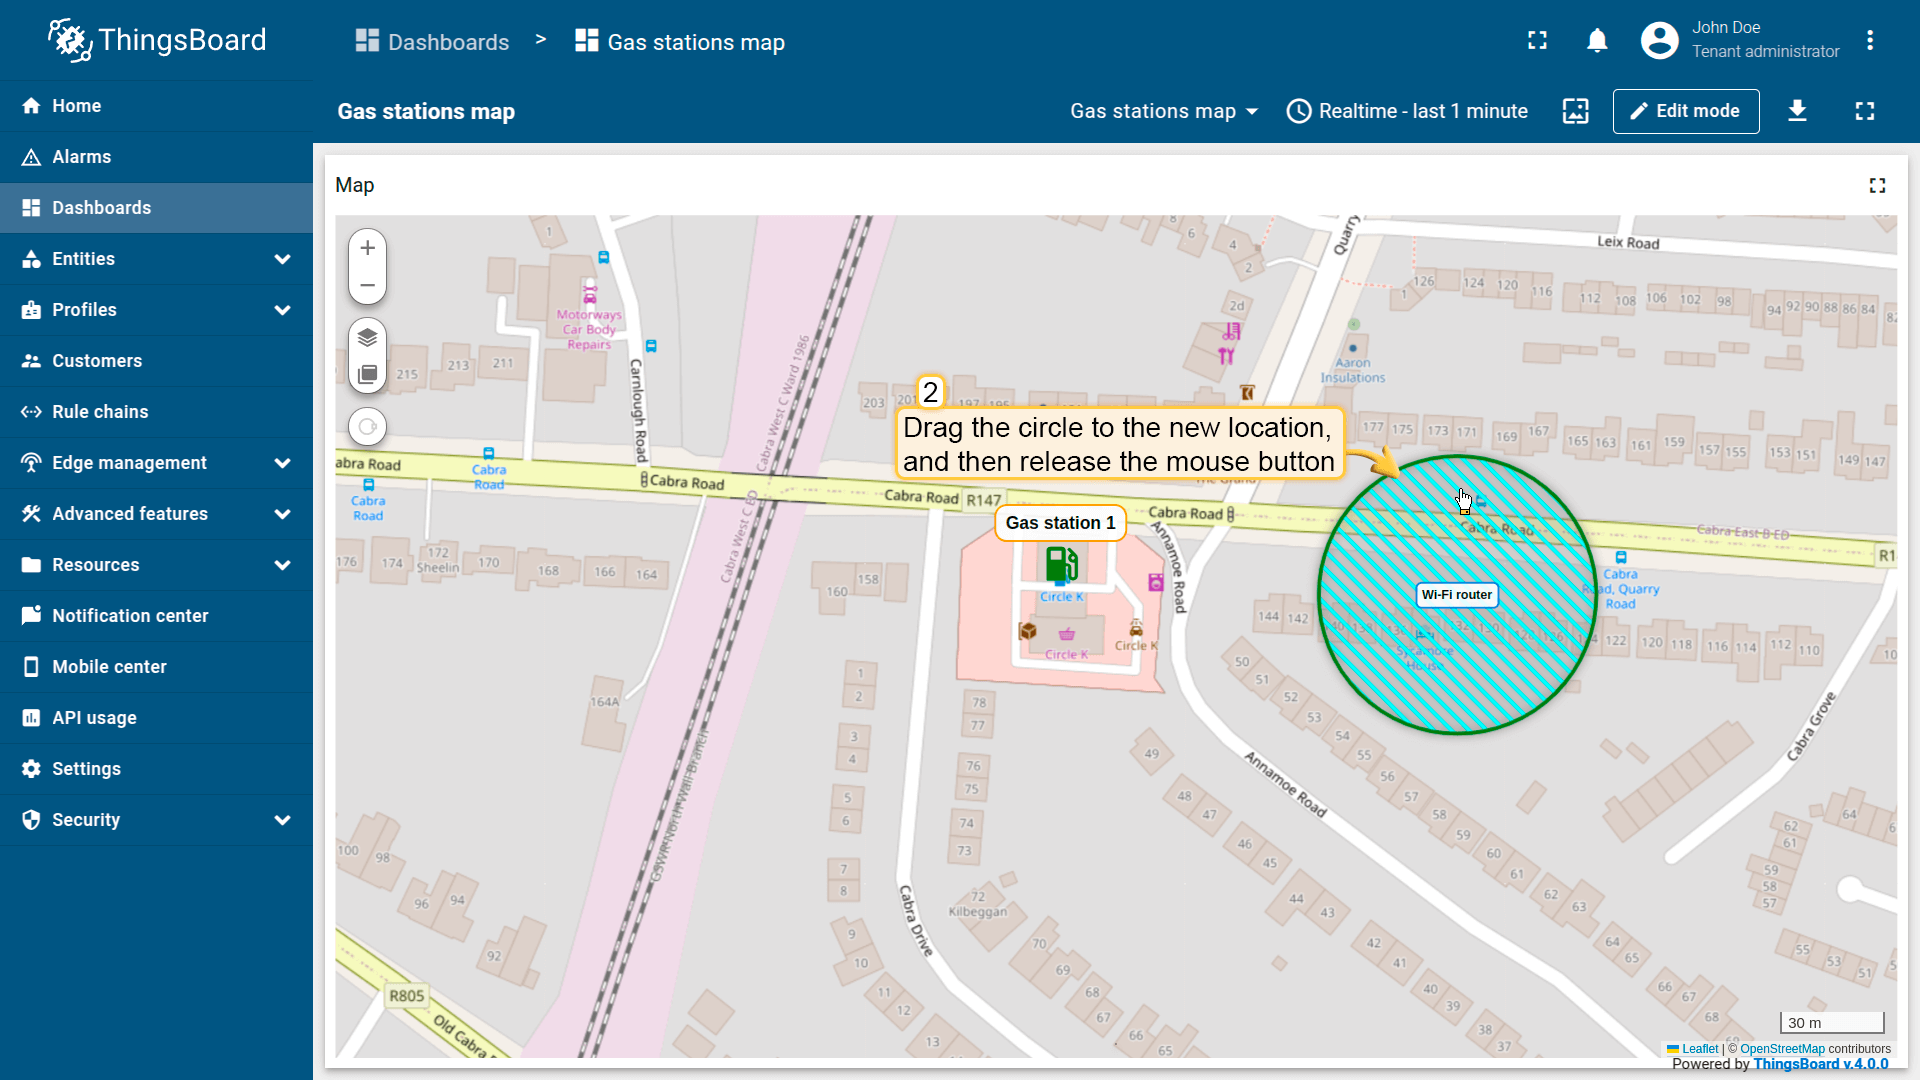Image resolution: width=1920 pixels, height=1080 pixels.
Task: Go to Alarms in sidebar
Action: point(82,157)
